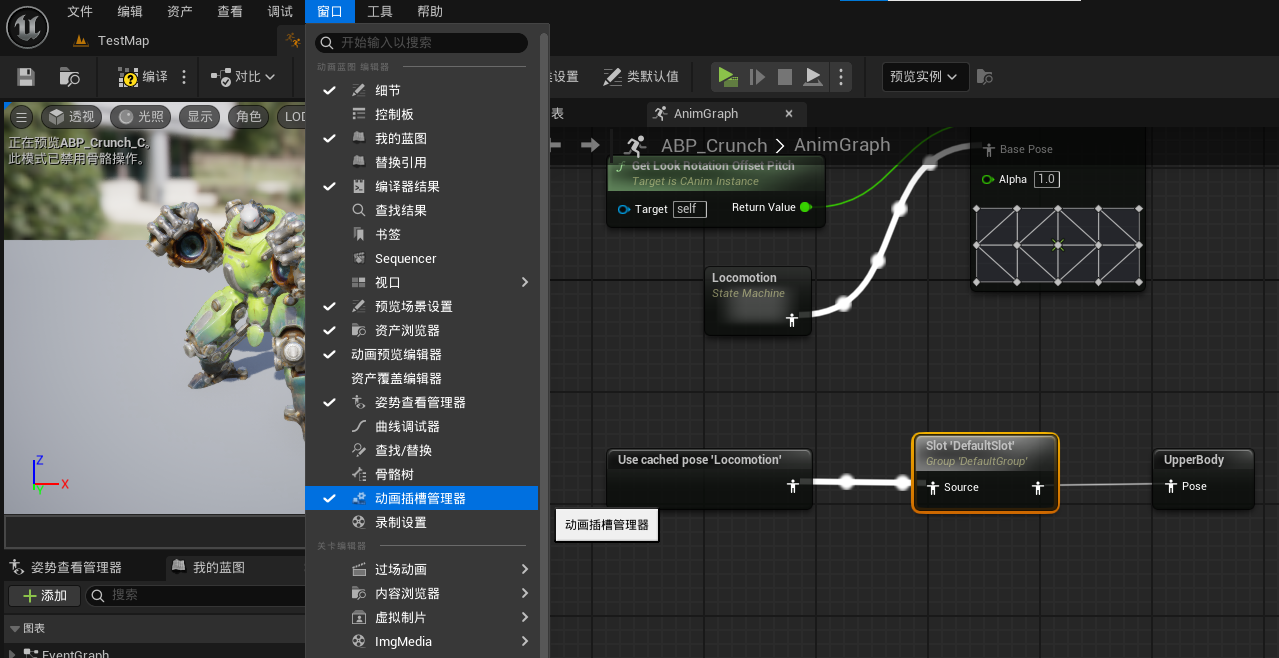Stop the simulation with the square button
Image resolution: width=1279 pixels, height=658 pixels.
click(x=785, y=77)
